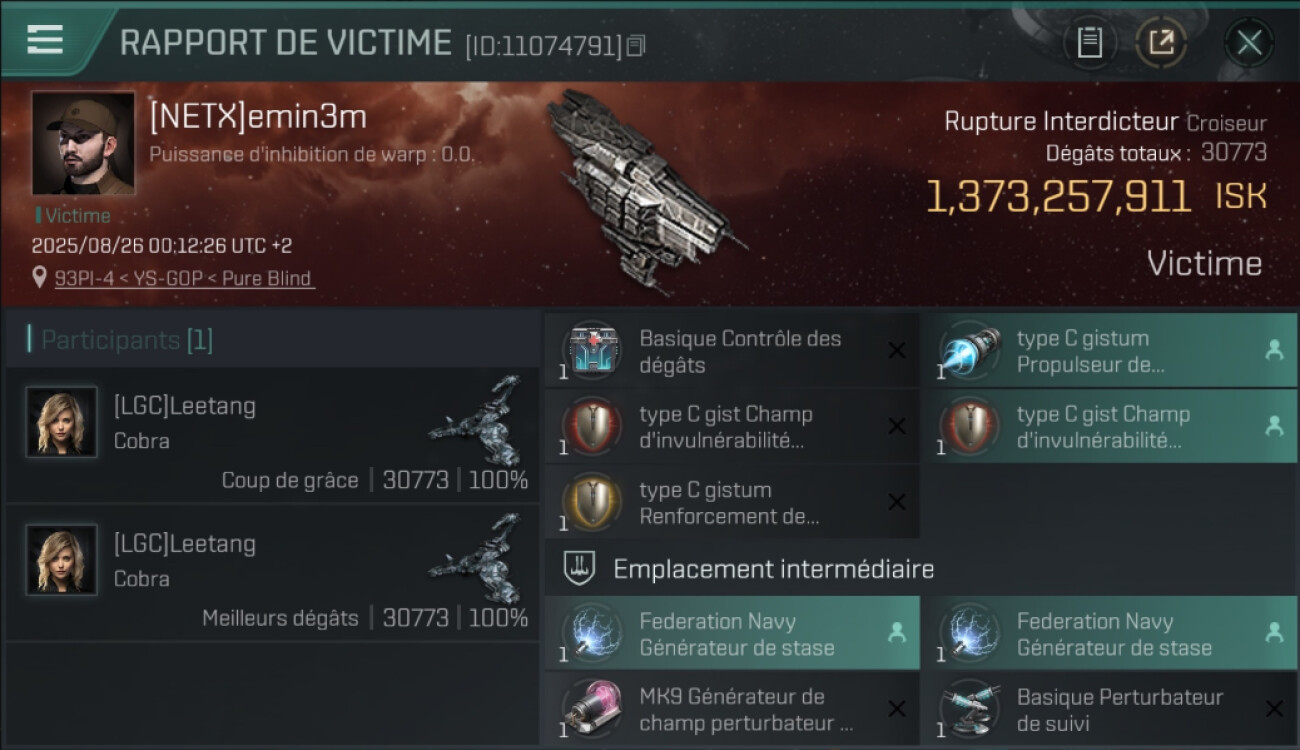The height and width of the screenshot is (750, 1300).
Task: Open emin3m's victim portrait
Action: pyautogui.click(x=83, y=143)
